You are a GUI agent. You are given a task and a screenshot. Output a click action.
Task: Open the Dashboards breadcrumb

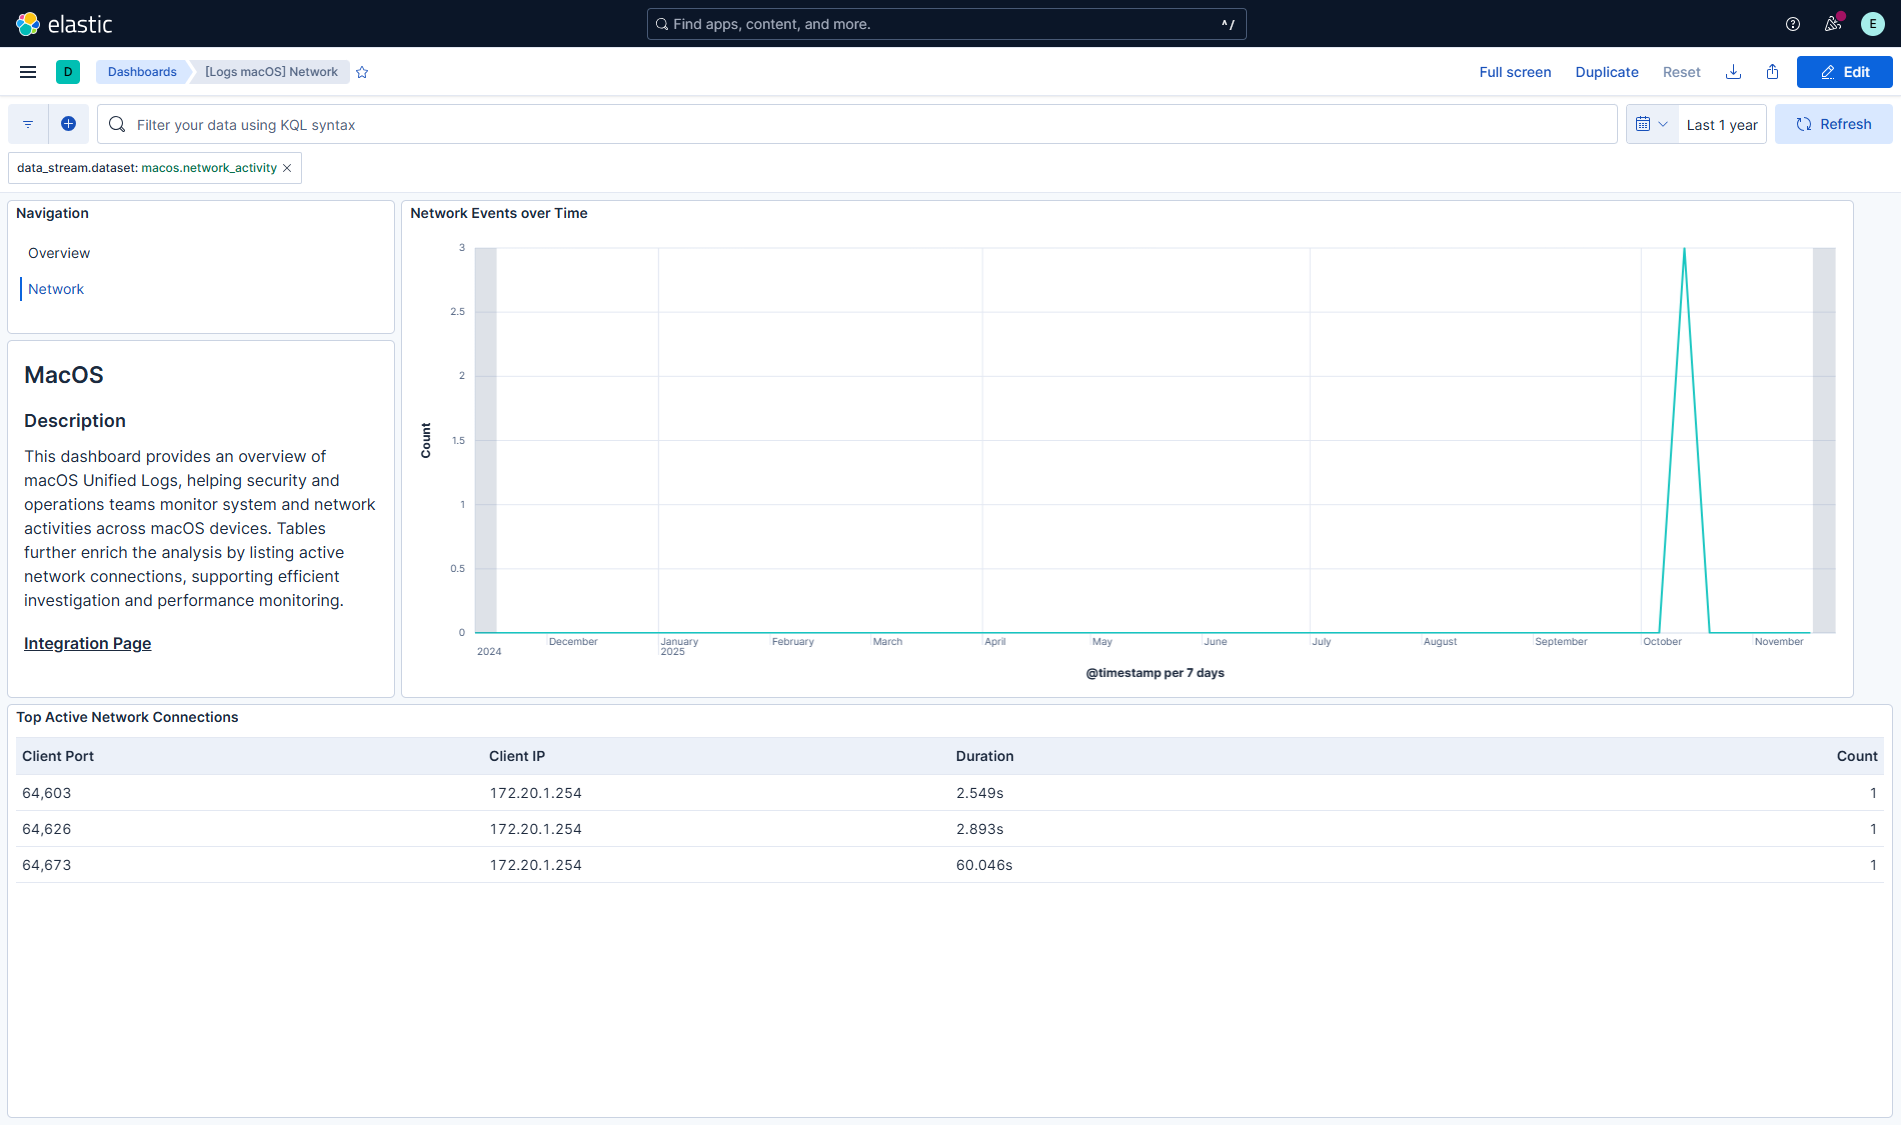142,71
